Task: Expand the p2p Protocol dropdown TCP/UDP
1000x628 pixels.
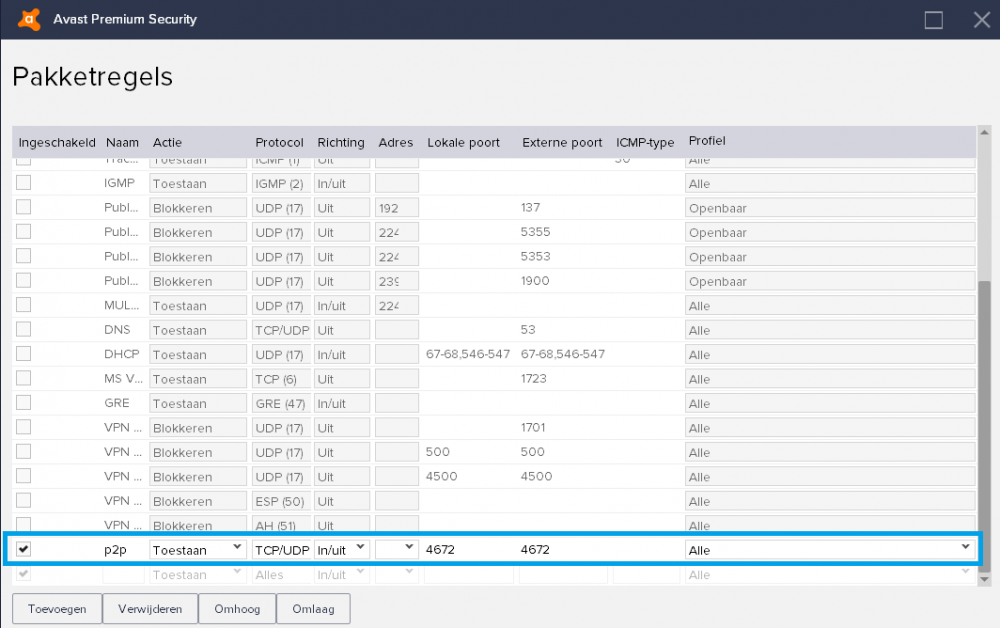Action: pyautogui.click(x=281, y=549)
